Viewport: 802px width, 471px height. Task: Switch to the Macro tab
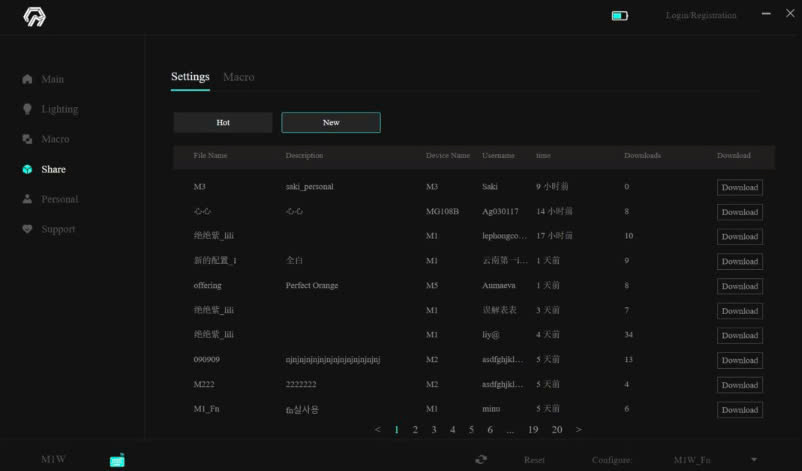(x=238, y=77)
